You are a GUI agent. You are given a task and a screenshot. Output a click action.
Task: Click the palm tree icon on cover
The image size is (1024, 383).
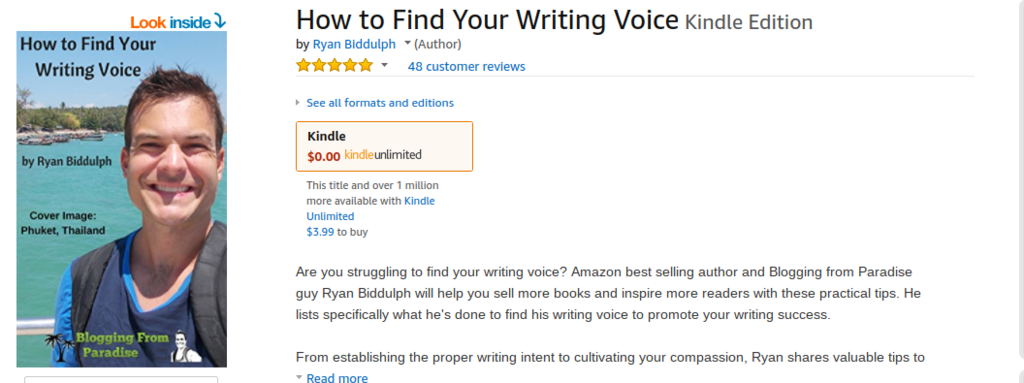59,347
